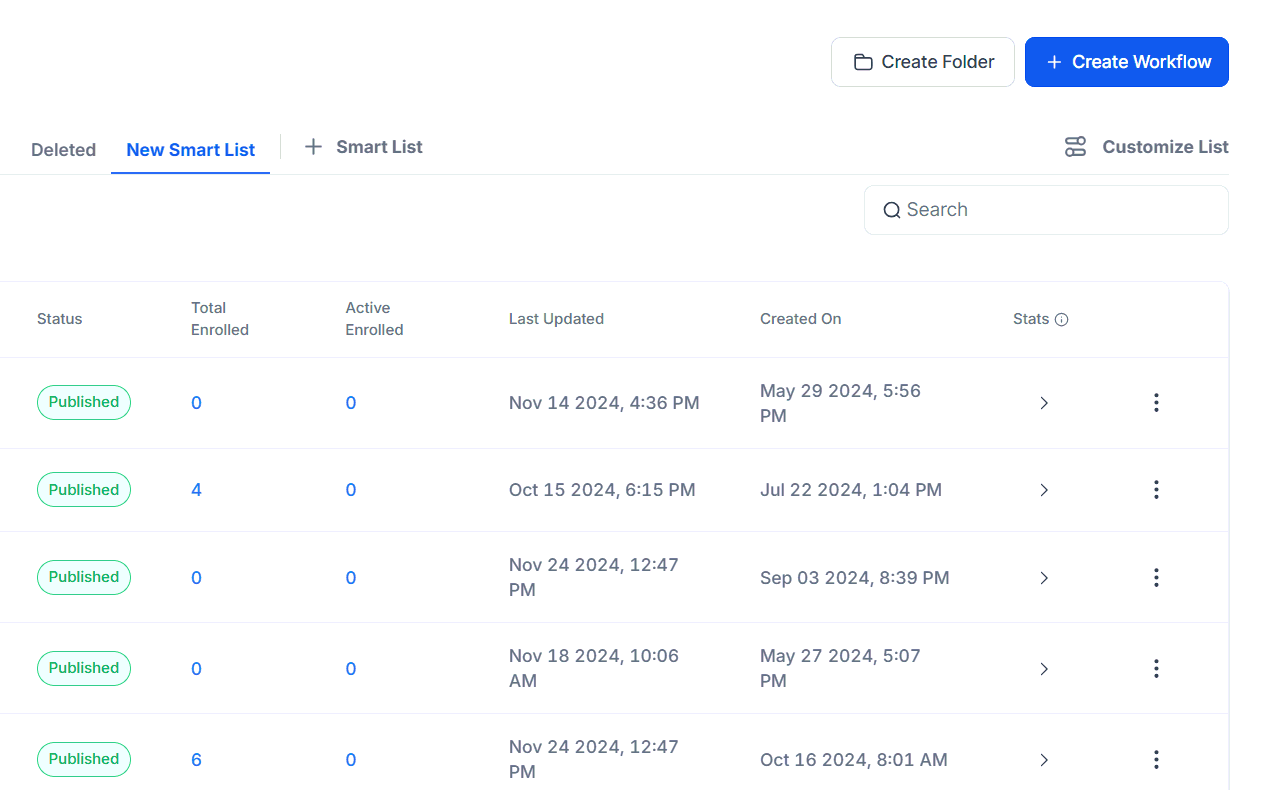Expand stats for the Jul 22 workflow
Image resolution: width=1268 pixels, height=790 pixels.
coord(1044,489)
